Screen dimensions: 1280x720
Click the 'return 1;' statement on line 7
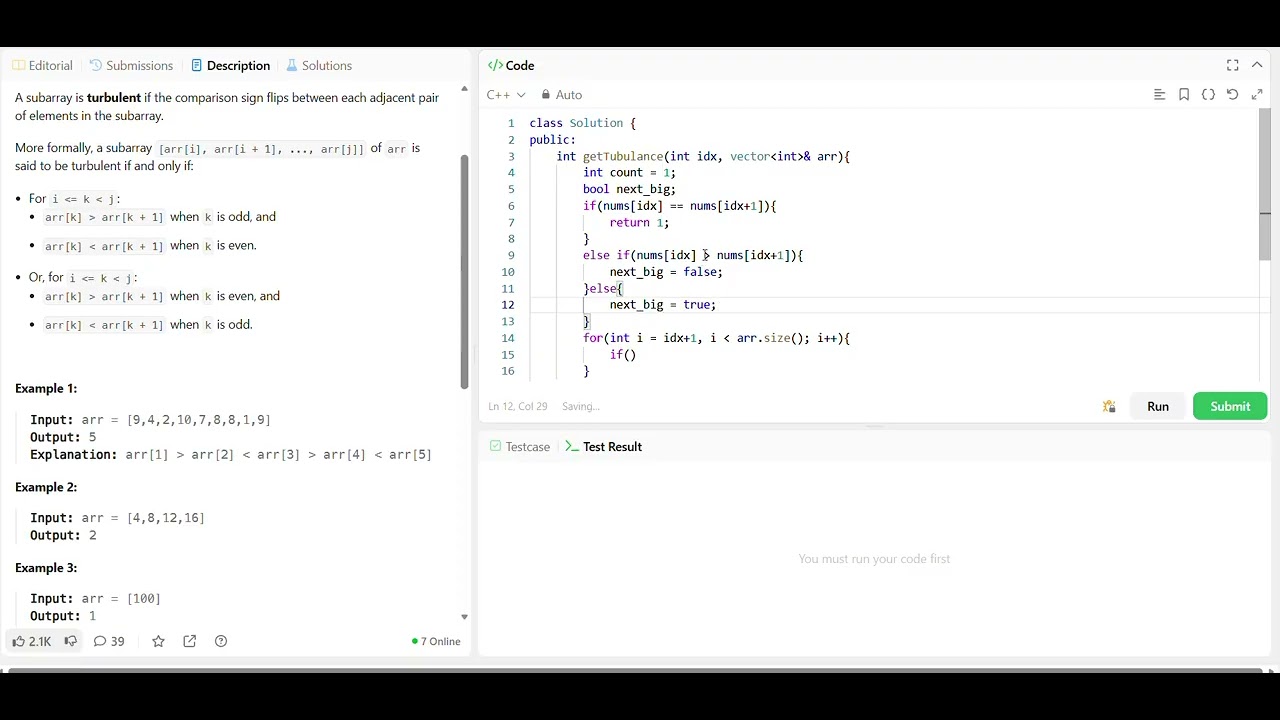coord(639,222)
